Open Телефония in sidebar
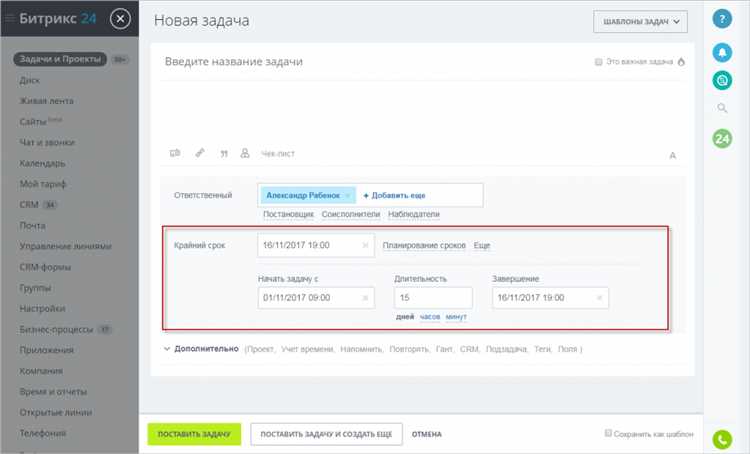 [x=43, y=433]
